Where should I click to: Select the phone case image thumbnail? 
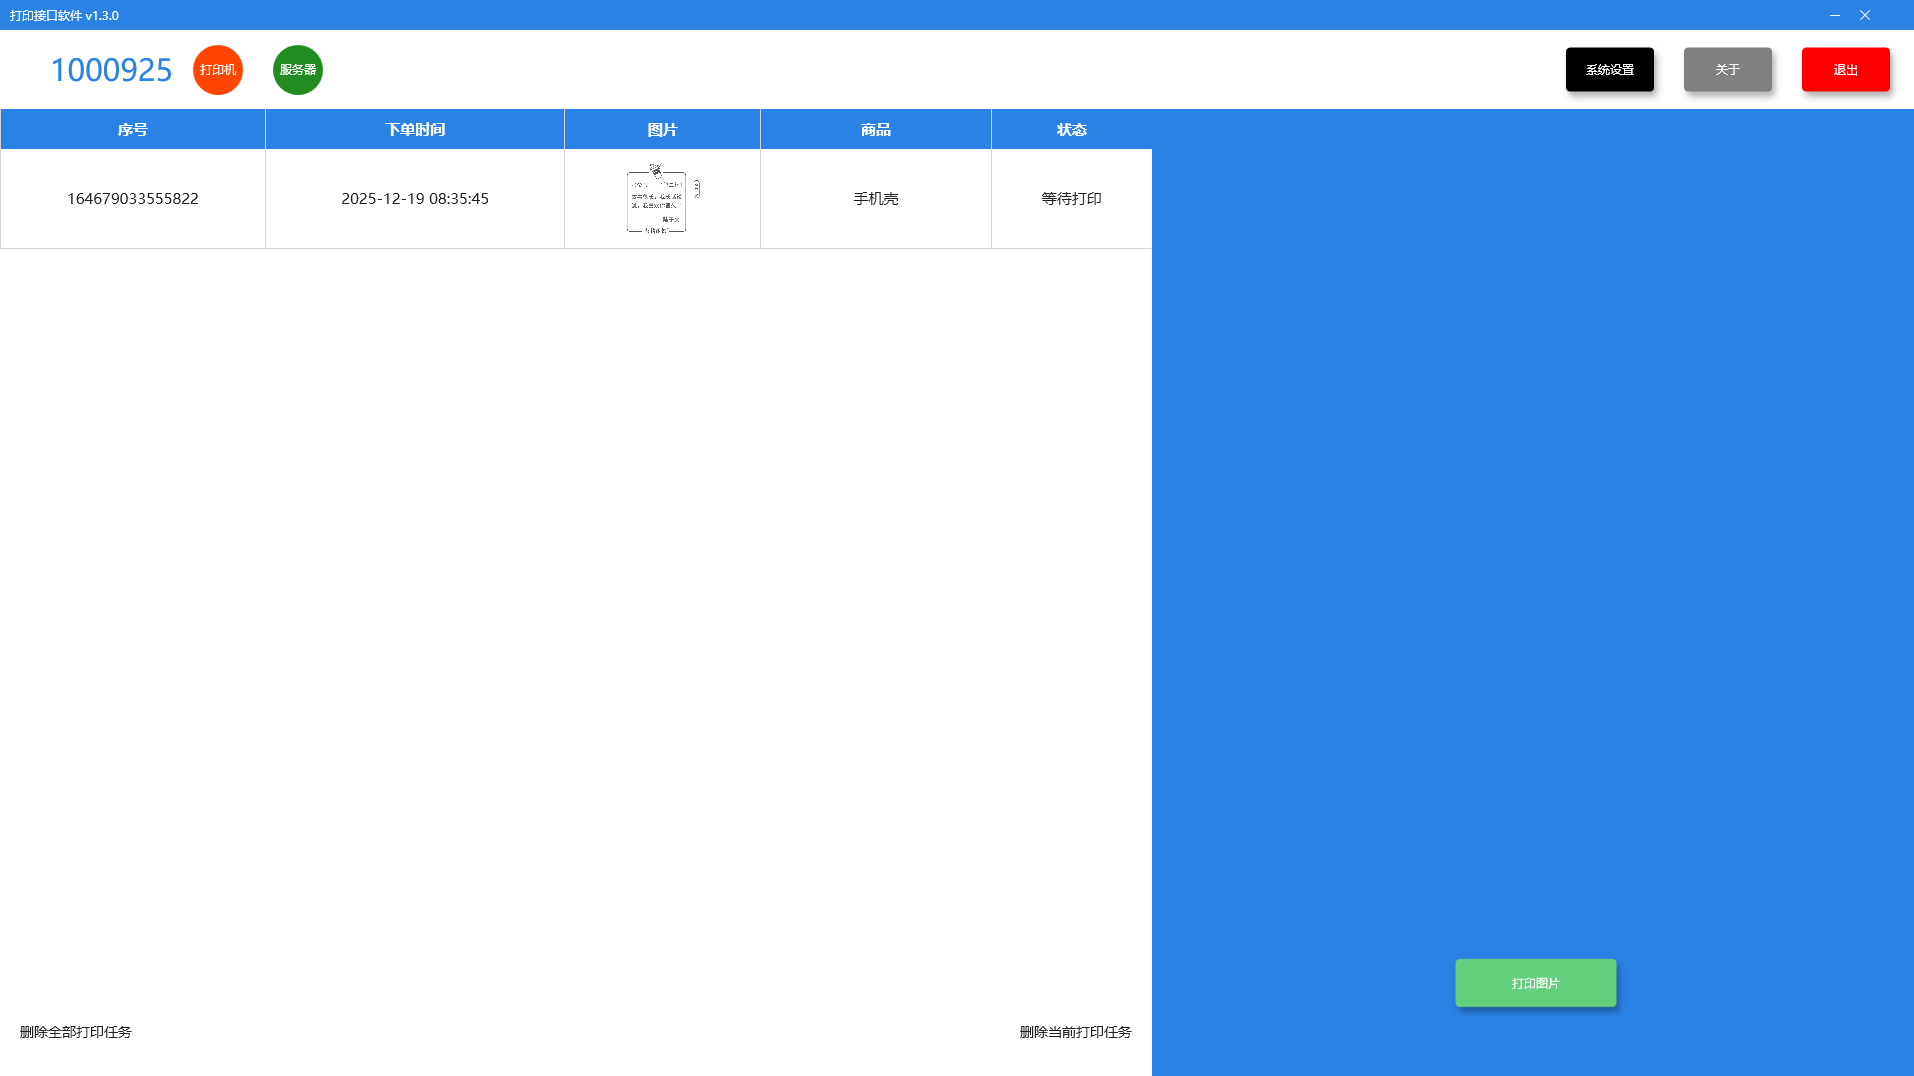661,200
